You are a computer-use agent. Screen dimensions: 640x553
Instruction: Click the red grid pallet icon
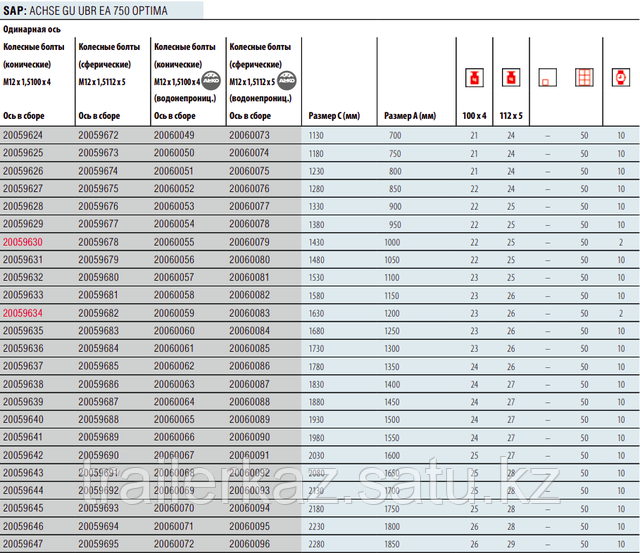[584, 77]
